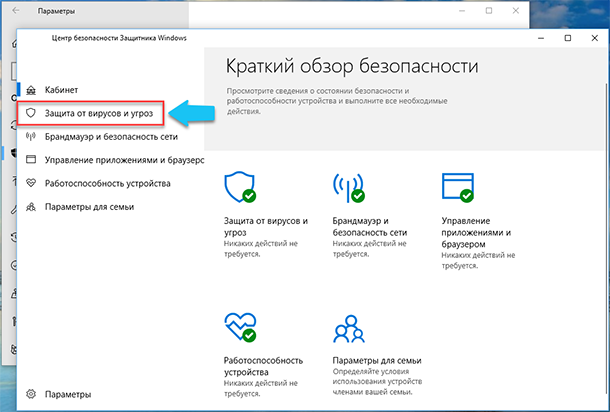This screenshot has width=610, height=412.
Task: Click the gear icon beside Параметры
Action: [x=31, y=394]
